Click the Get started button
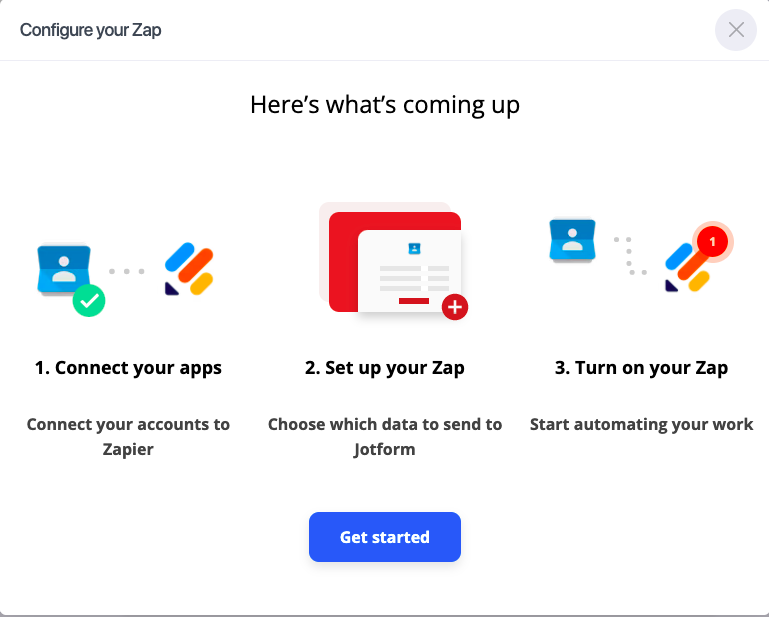The image size is (769, 617). (384, 537)
